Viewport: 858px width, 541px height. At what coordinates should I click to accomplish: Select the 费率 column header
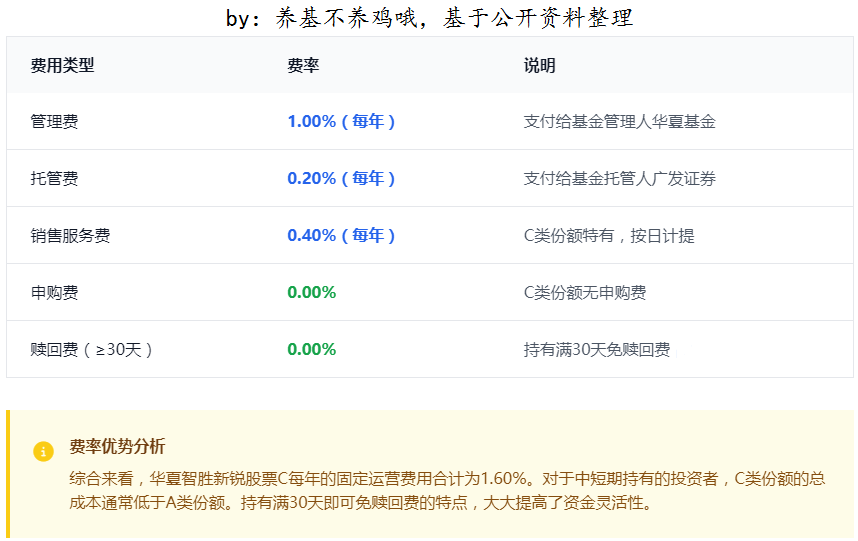(x=303, y=66)
